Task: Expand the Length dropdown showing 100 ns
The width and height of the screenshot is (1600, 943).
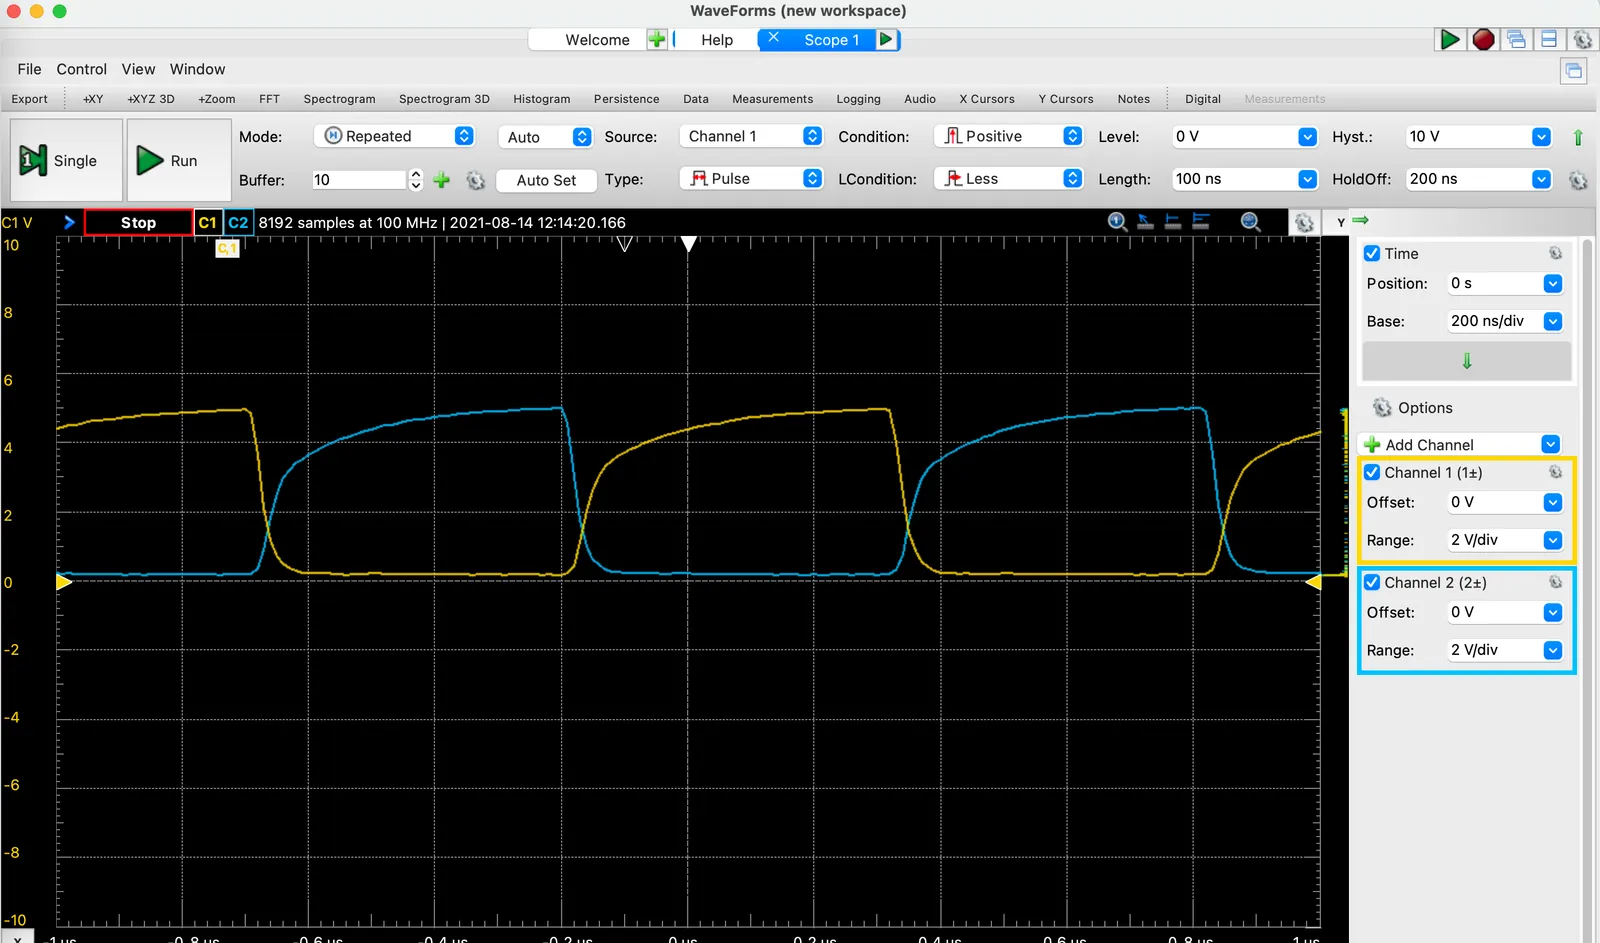Action: [1307, 179]
